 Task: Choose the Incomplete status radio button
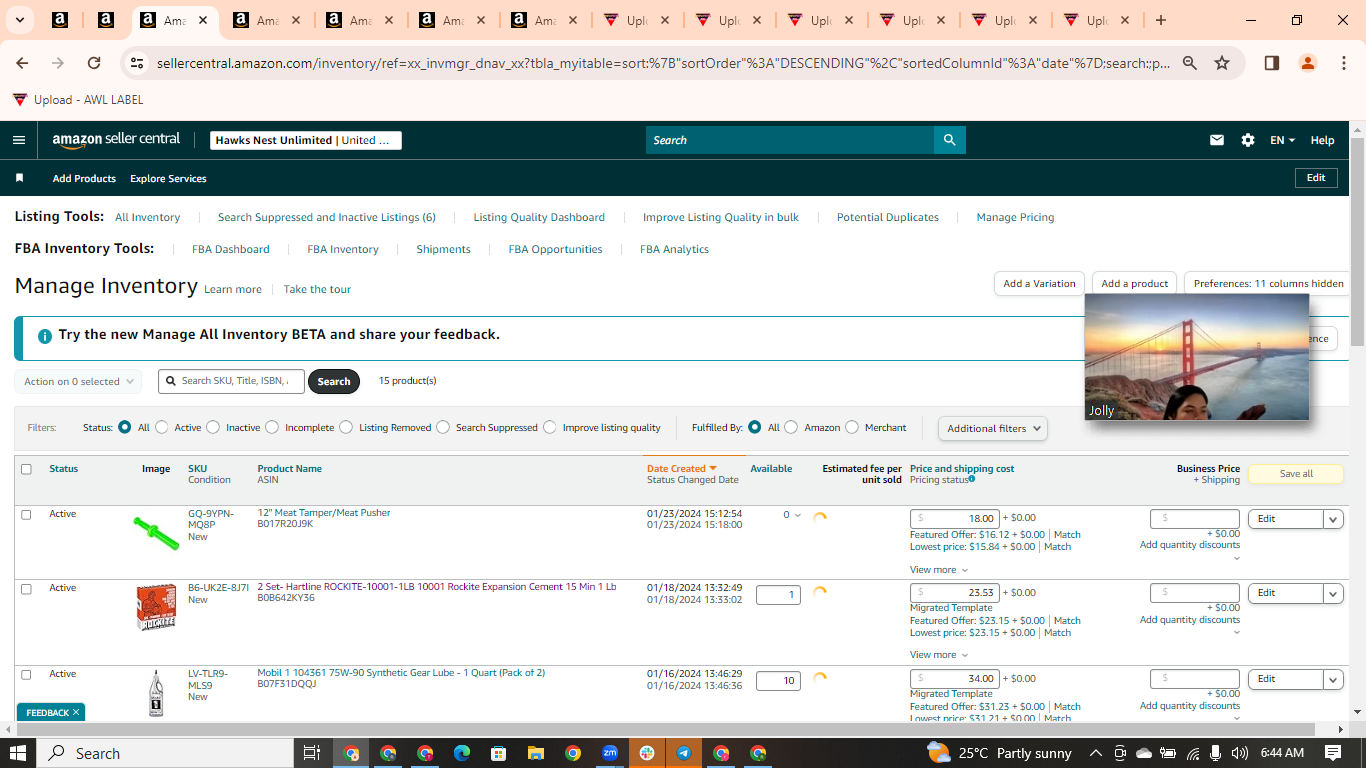[x=272, y=427]
